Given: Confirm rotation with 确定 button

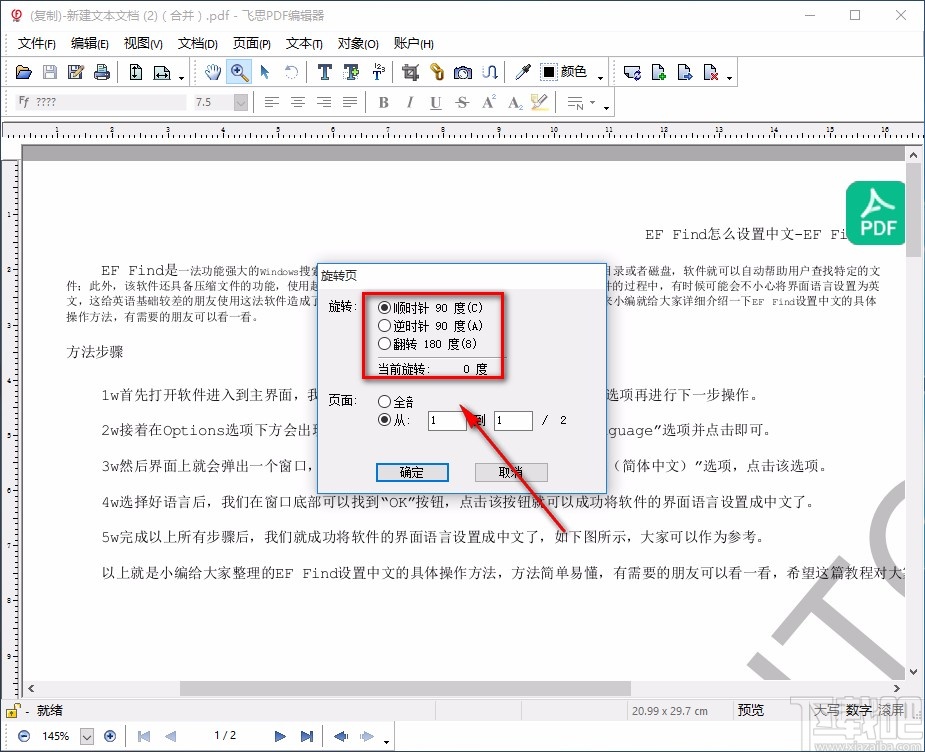Looking at the screenshot, I should pos(412,471).
